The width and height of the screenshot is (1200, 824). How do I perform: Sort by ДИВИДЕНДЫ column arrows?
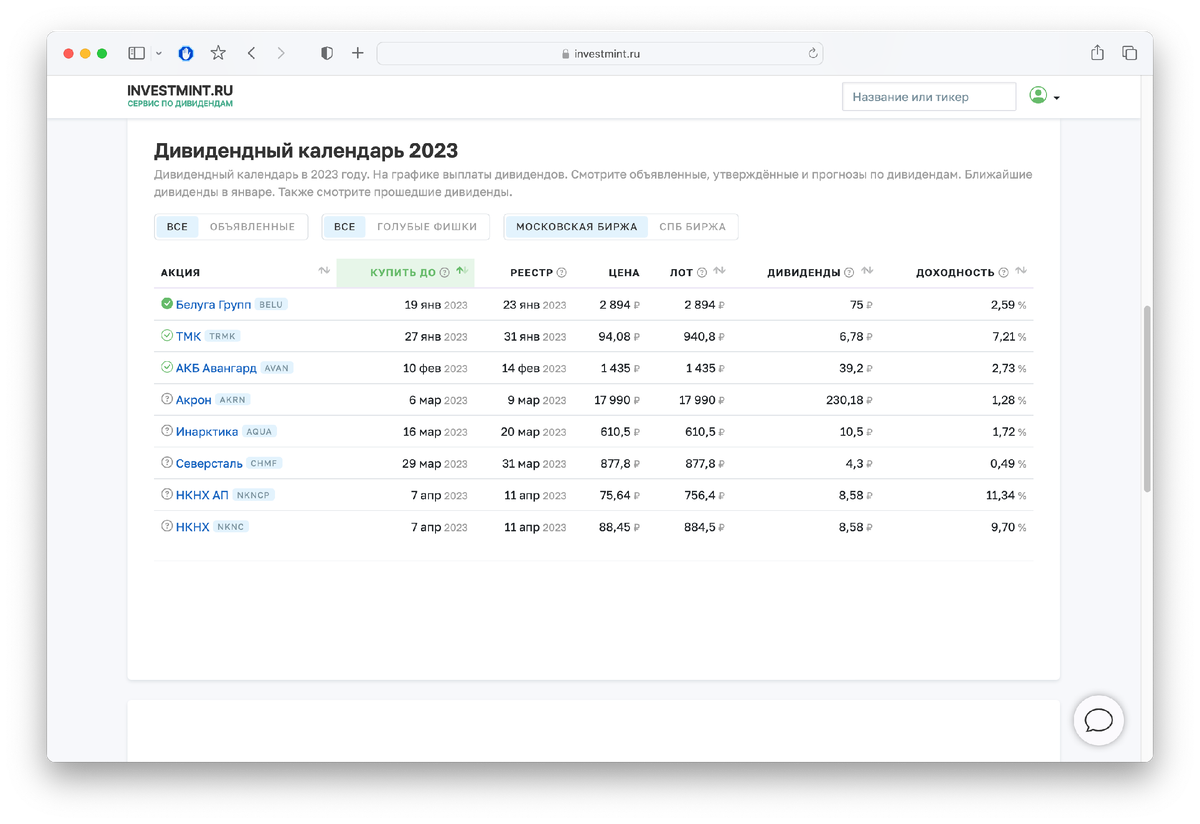[x=867, y=271]
